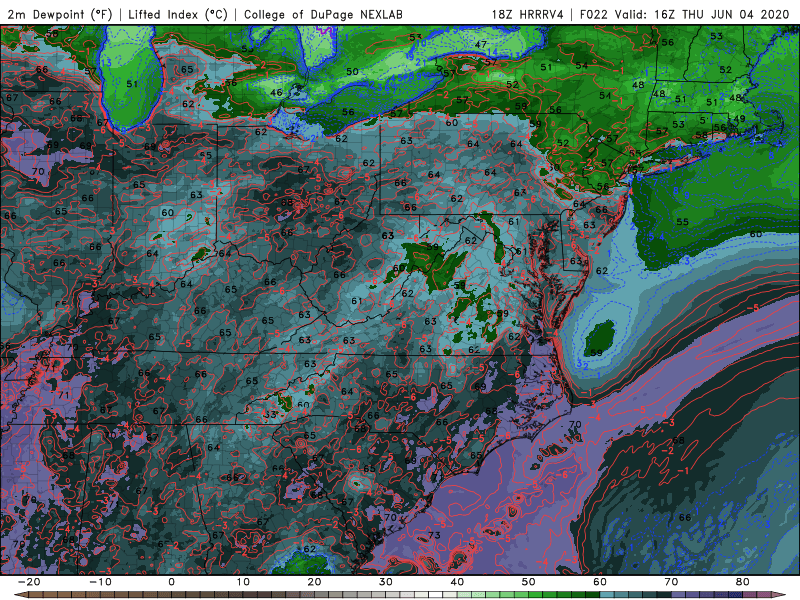Click the "F022" forecast hour text
Viewport: 800px width, 600px height.
click(x=595, y=14)
